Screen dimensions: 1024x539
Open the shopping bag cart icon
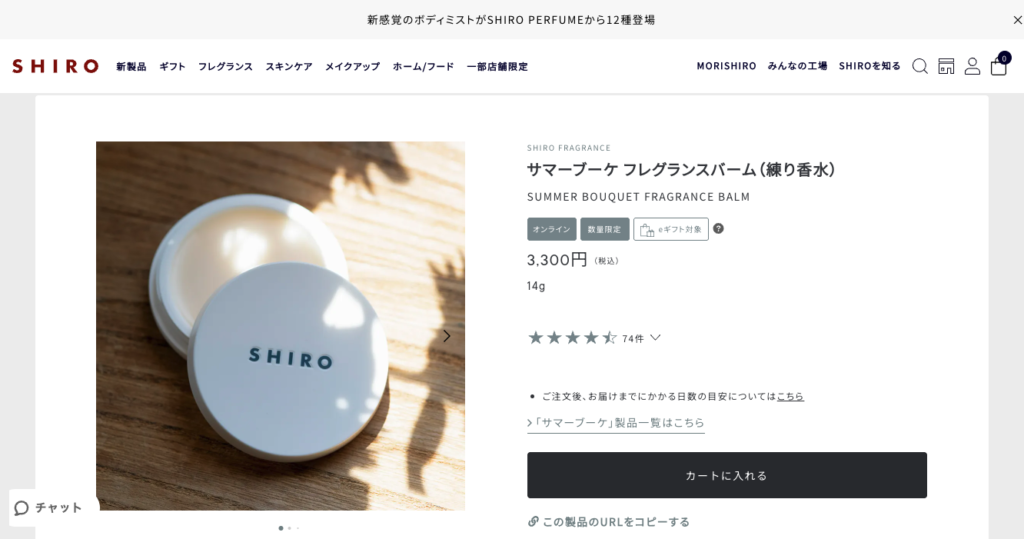click(999, 65)
